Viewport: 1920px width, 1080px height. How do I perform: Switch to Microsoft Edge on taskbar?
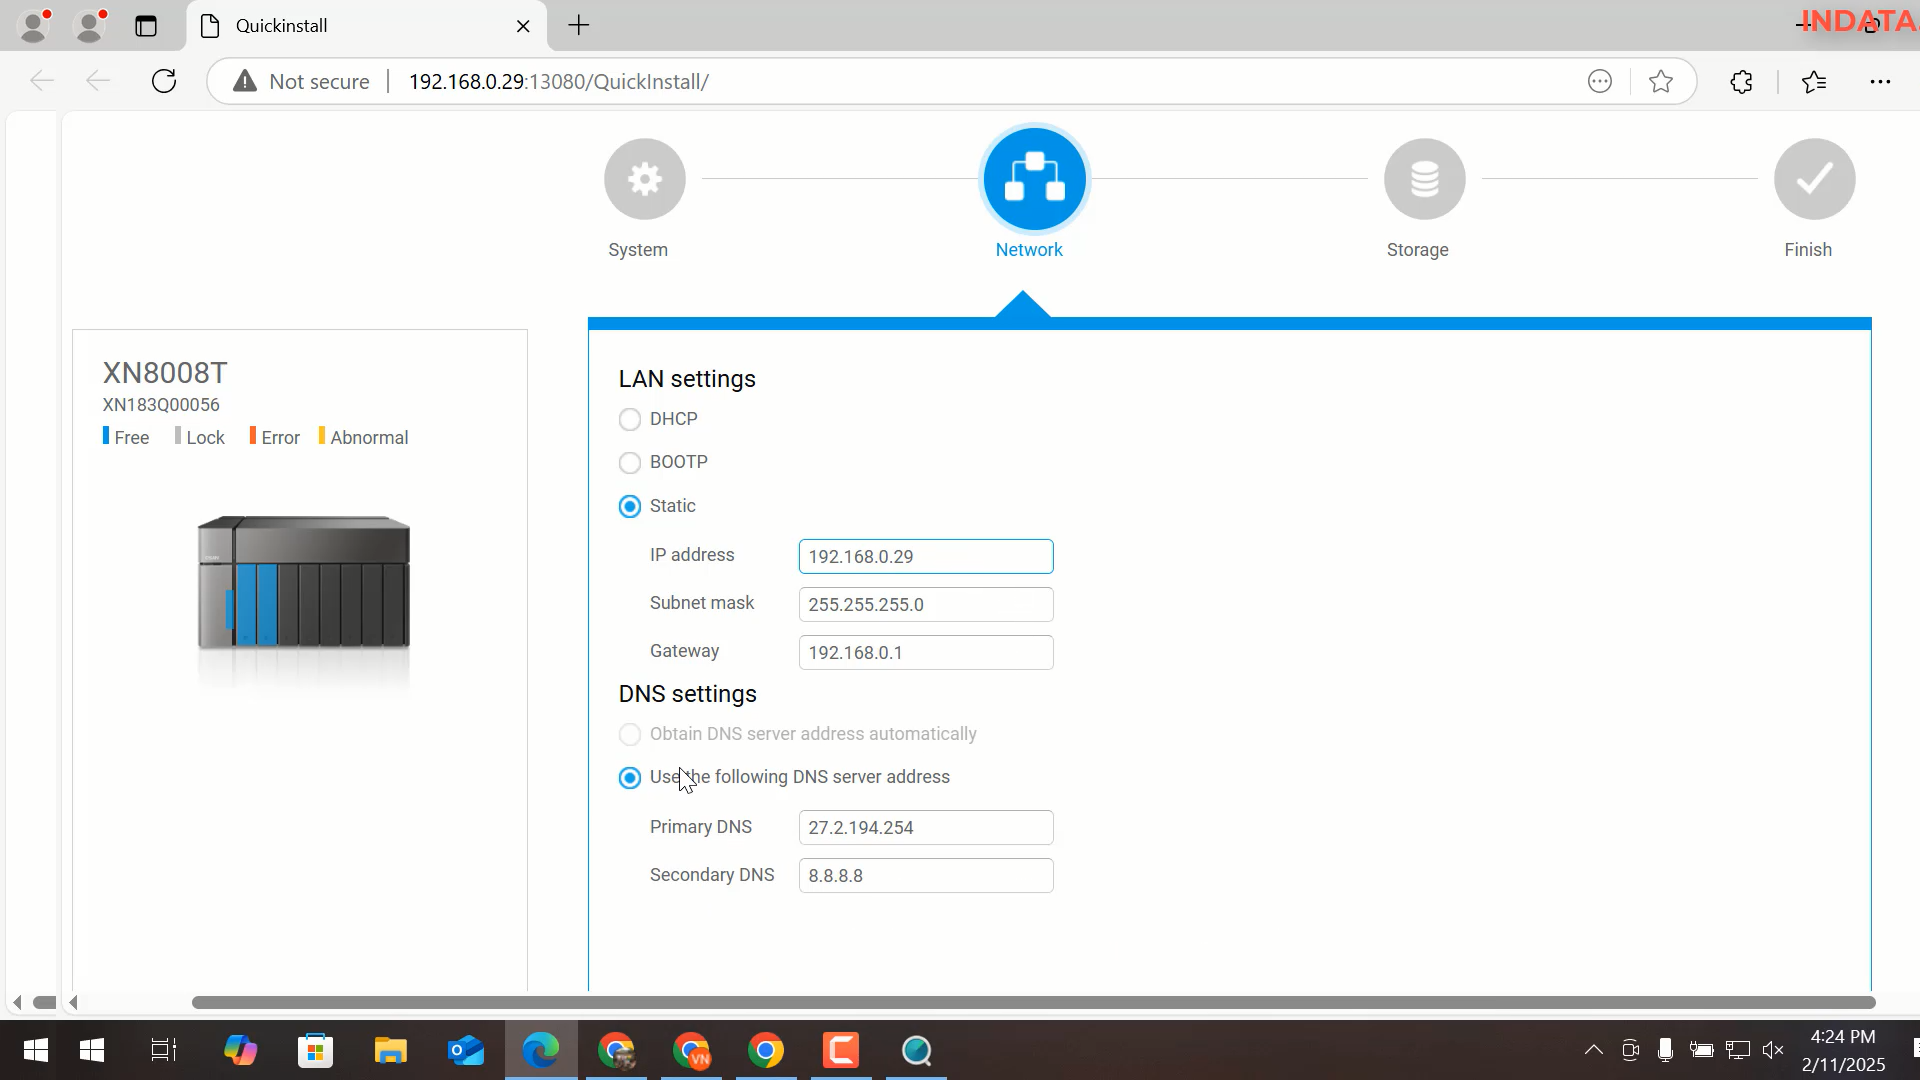click(541, 1050)
